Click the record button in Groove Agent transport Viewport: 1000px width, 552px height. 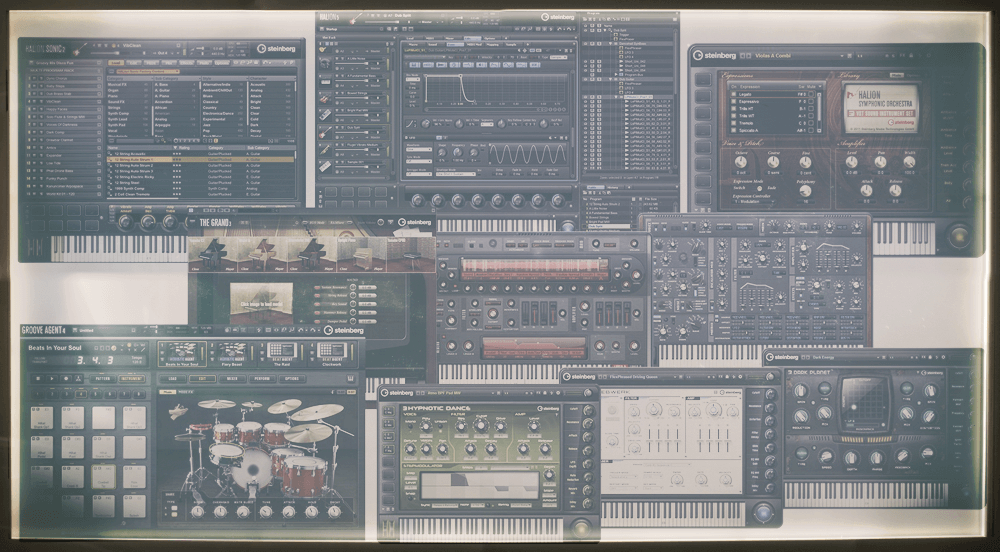pos(66,379)
